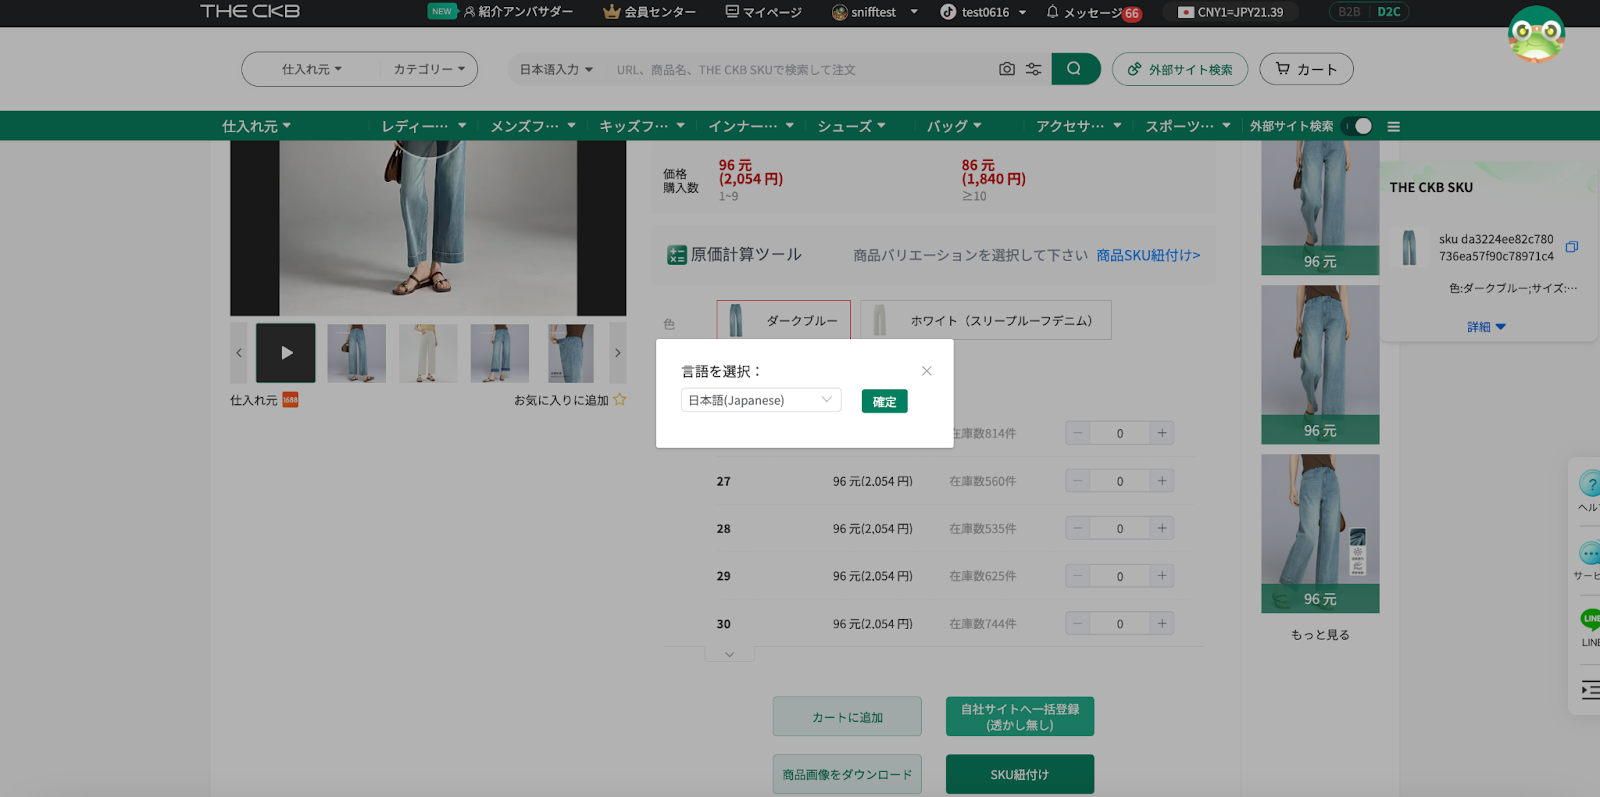The image size is (1600, 797).
Task: Open the CNY1=JPY21.39 currency selector
Action: click(x=1231, y=12)
